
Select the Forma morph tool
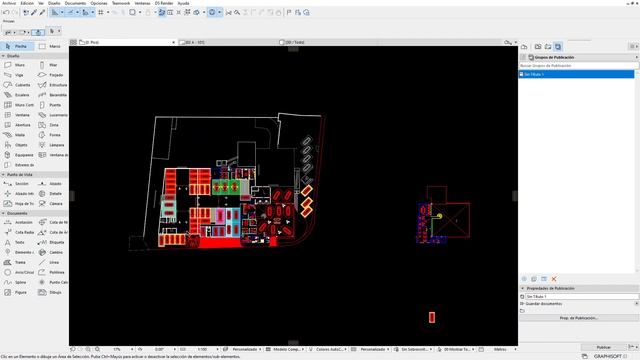tap(51, 135)
